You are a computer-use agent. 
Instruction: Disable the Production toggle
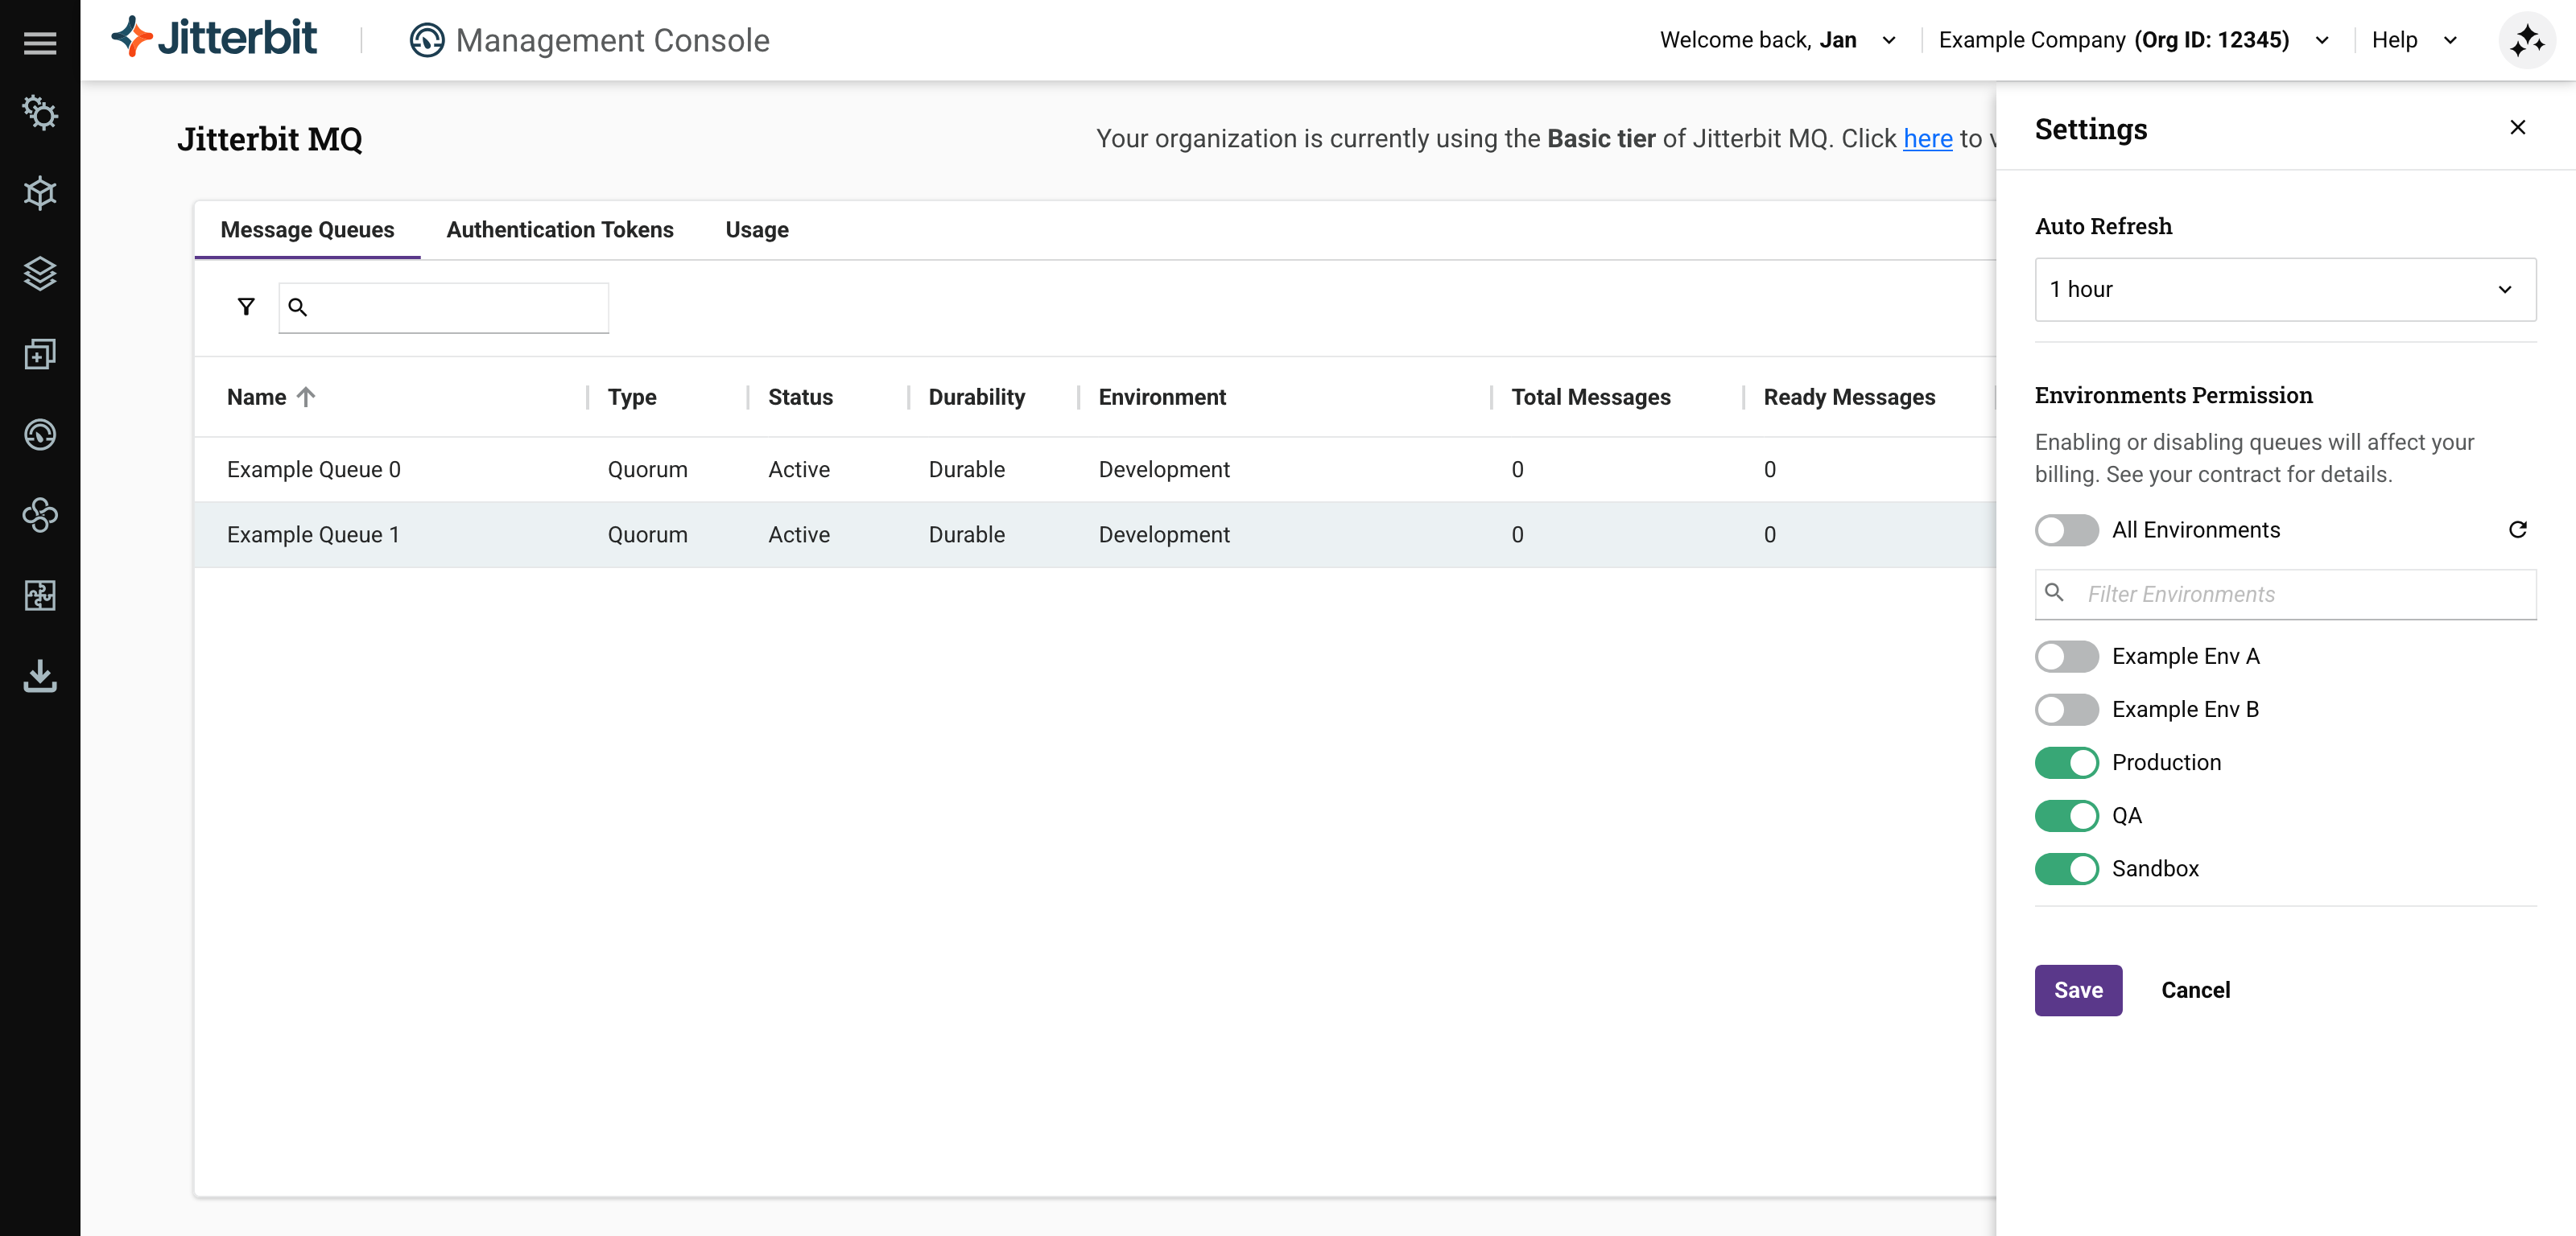pos(2066,762)
